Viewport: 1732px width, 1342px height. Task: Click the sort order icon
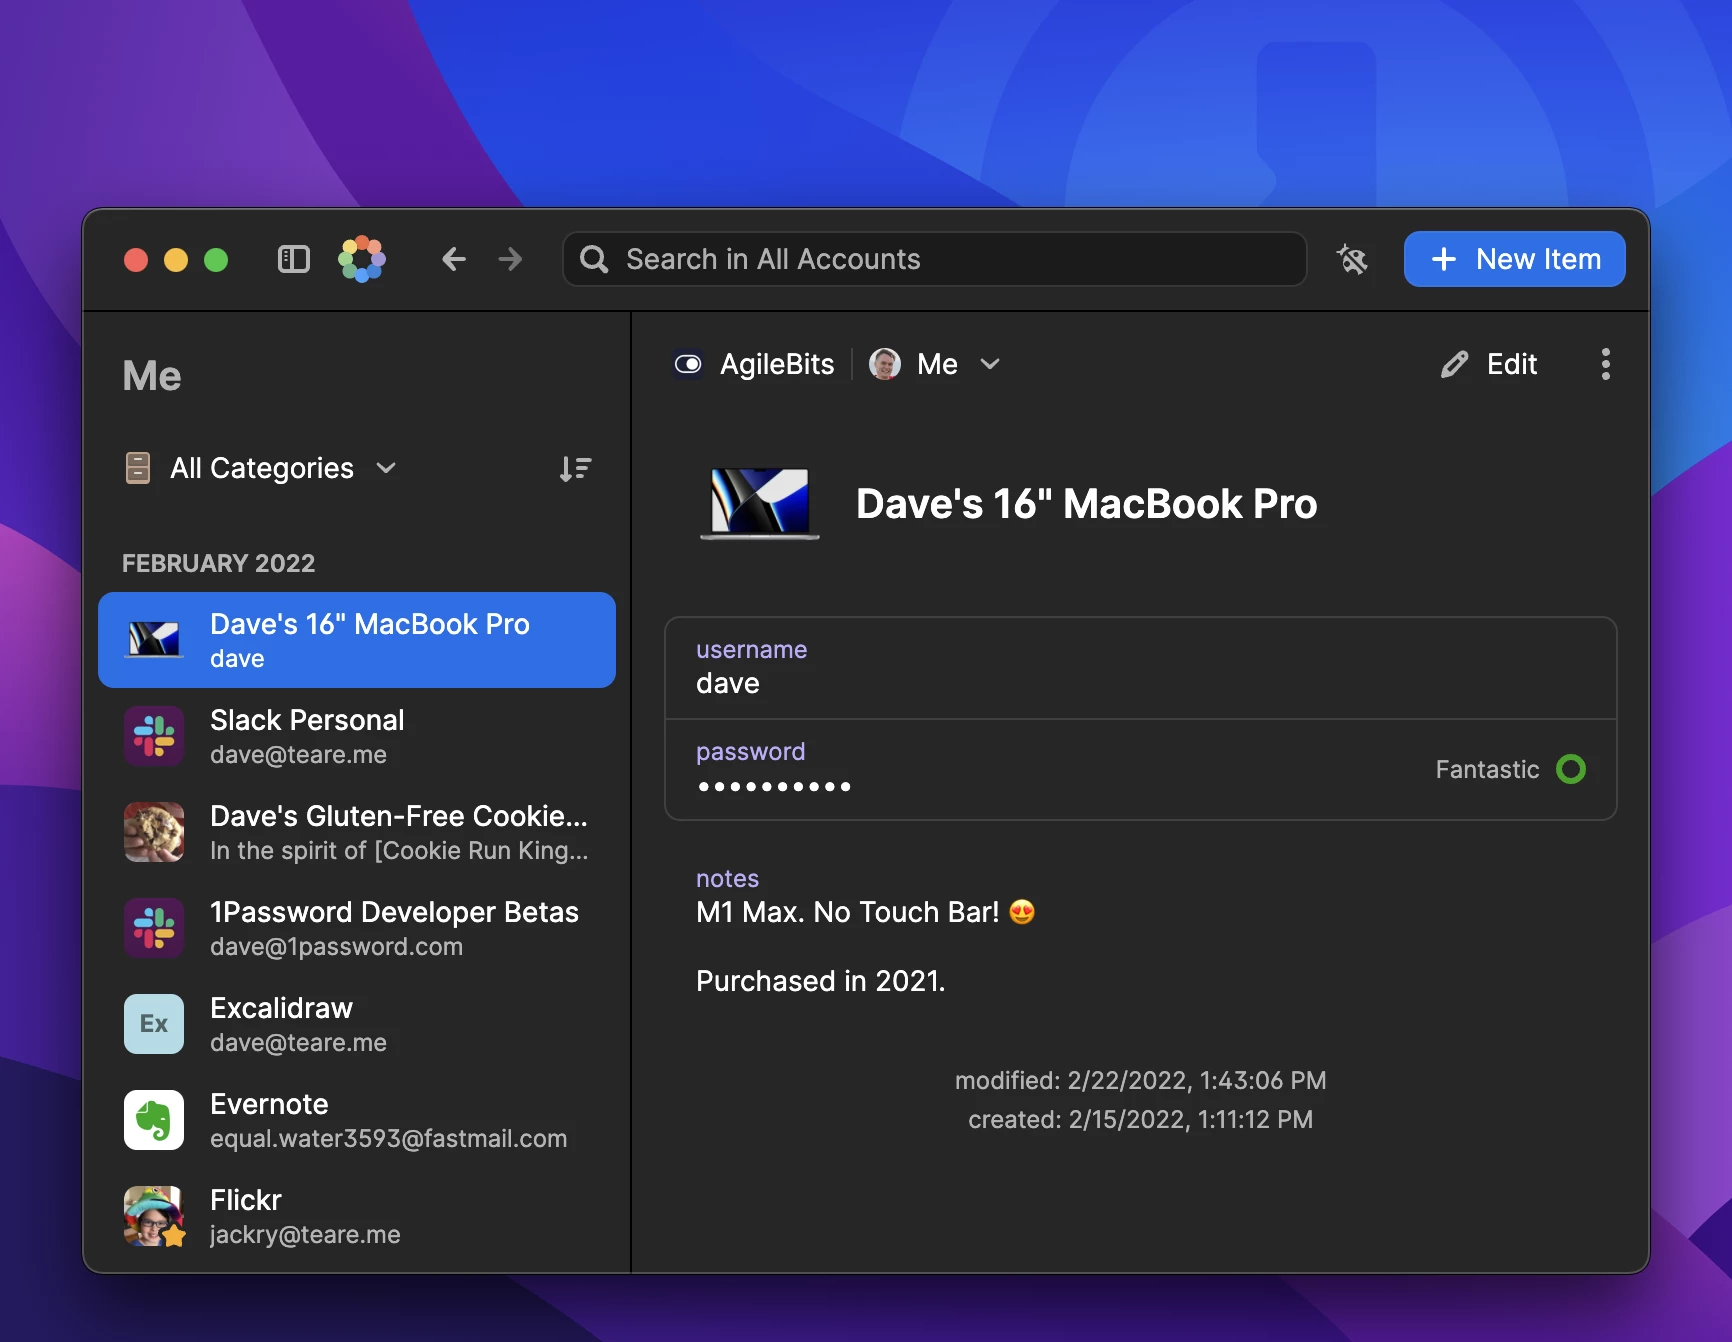point(575,468)
